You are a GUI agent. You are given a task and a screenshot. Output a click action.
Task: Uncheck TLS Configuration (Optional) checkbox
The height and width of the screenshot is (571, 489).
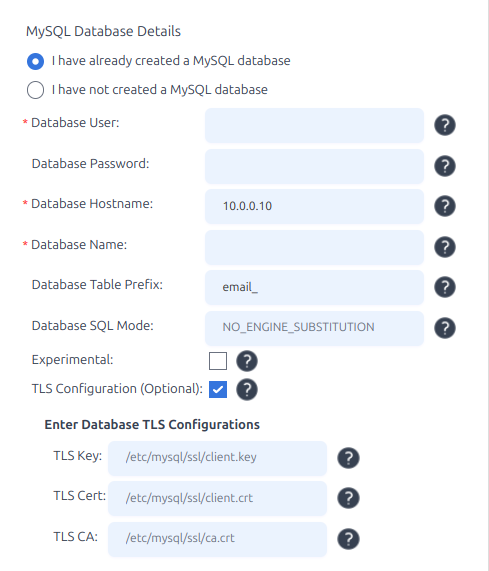[x=218, y=389]
